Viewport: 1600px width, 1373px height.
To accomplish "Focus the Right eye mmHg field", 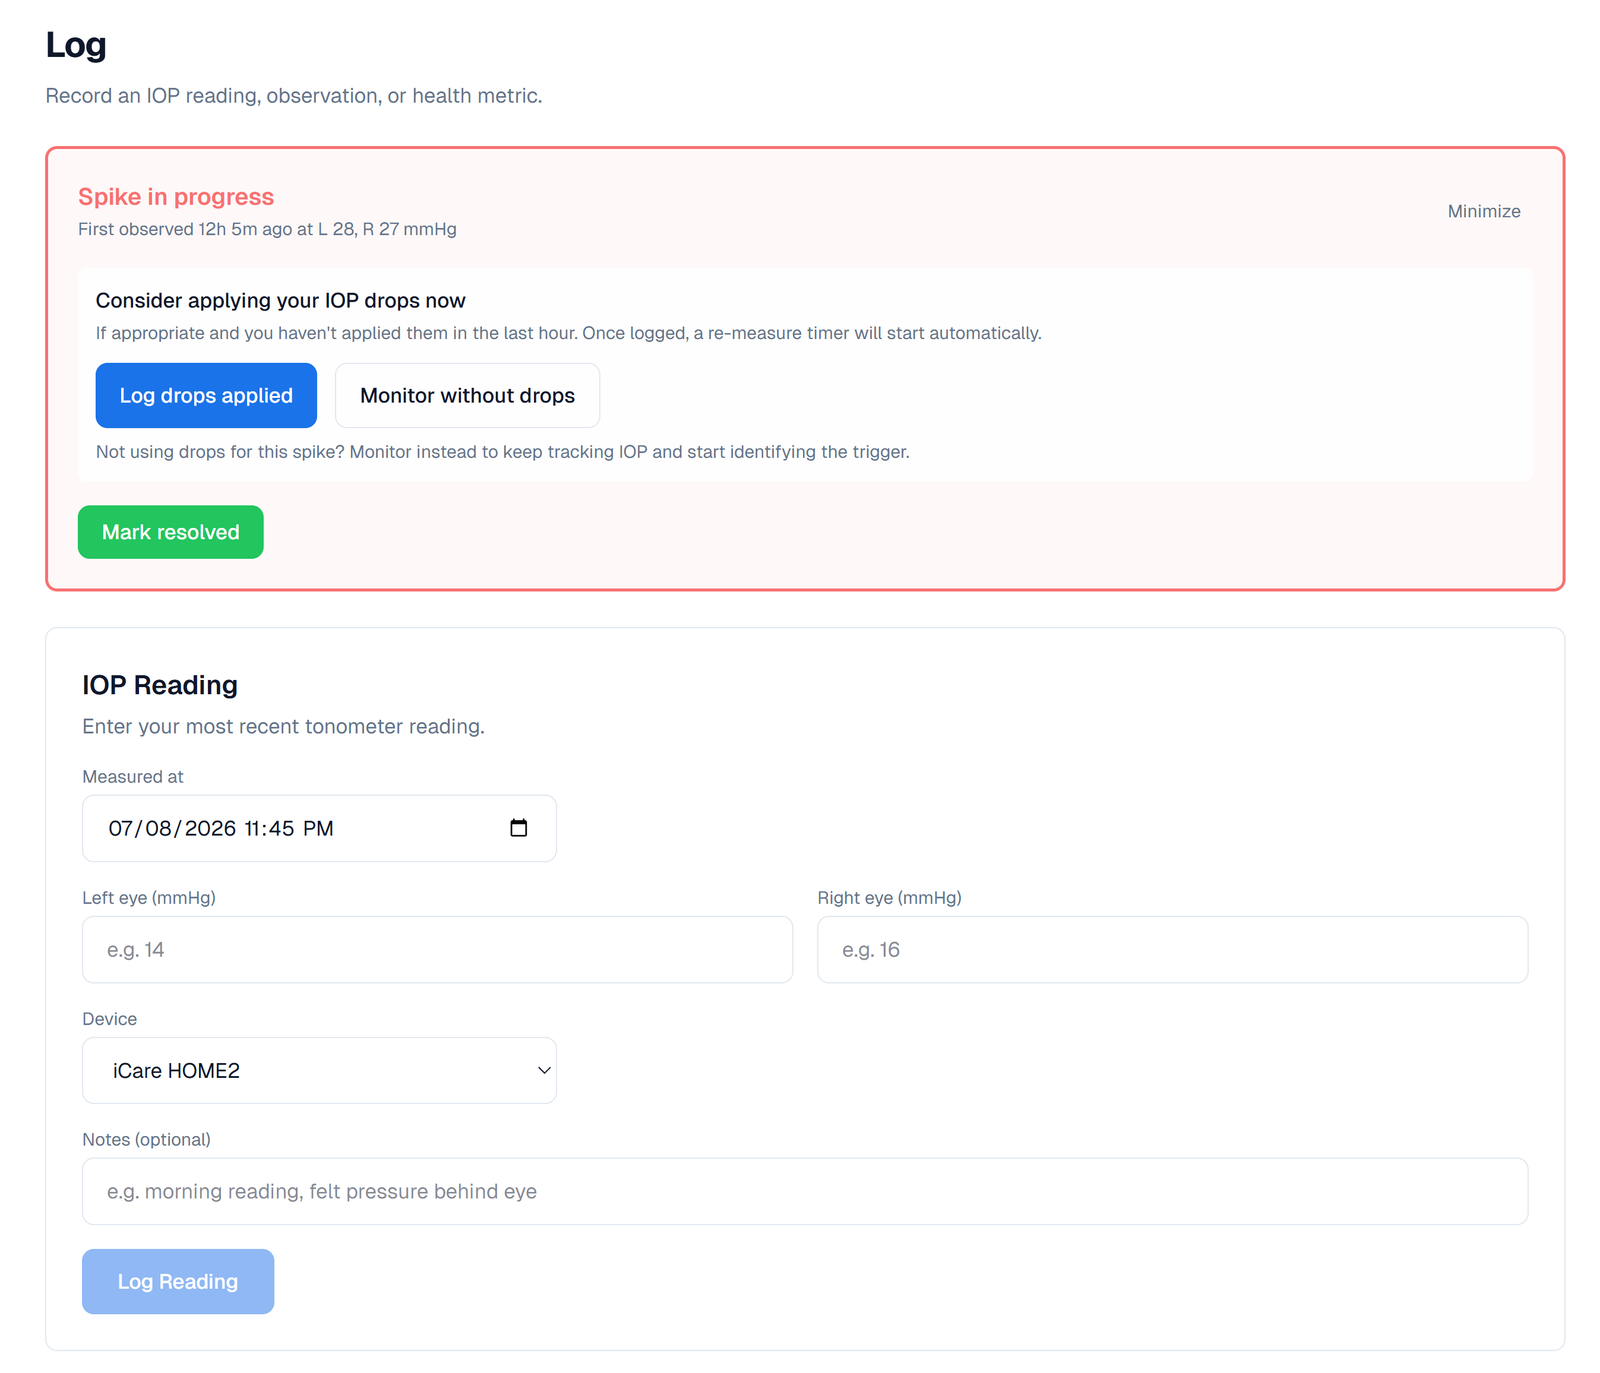I will click(x=1172, y=949).
